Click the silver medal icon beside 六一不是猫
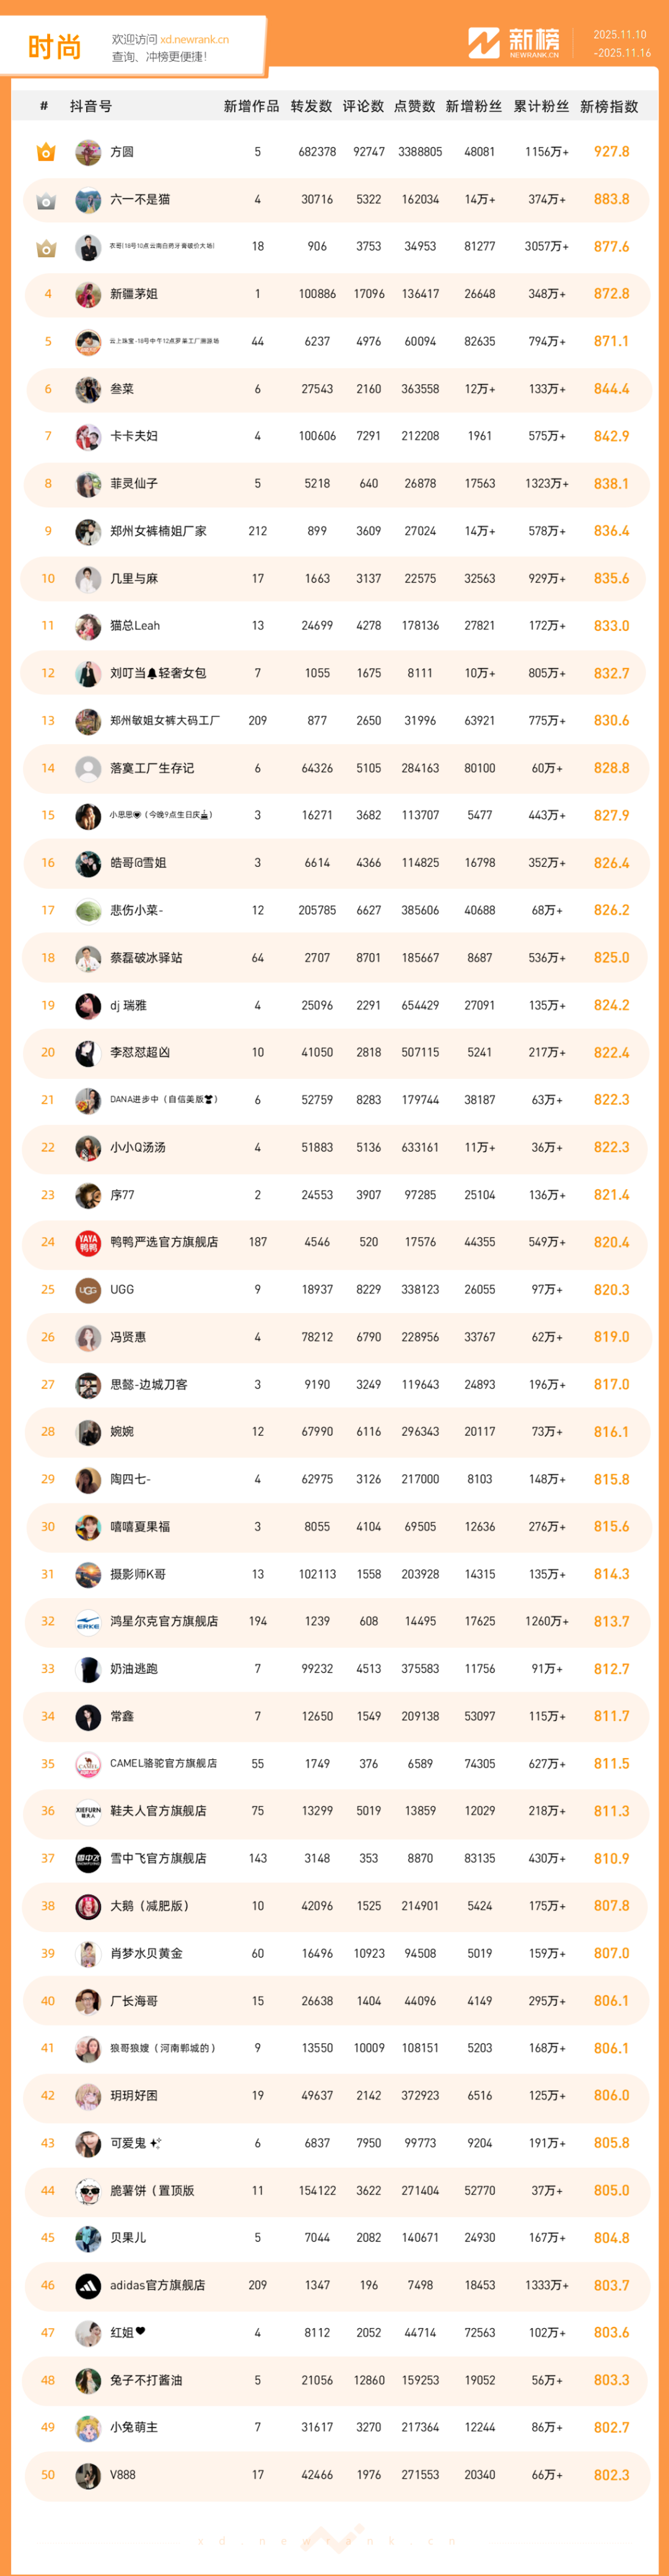This screenshot has width=669, height=2576. [46, 200]
